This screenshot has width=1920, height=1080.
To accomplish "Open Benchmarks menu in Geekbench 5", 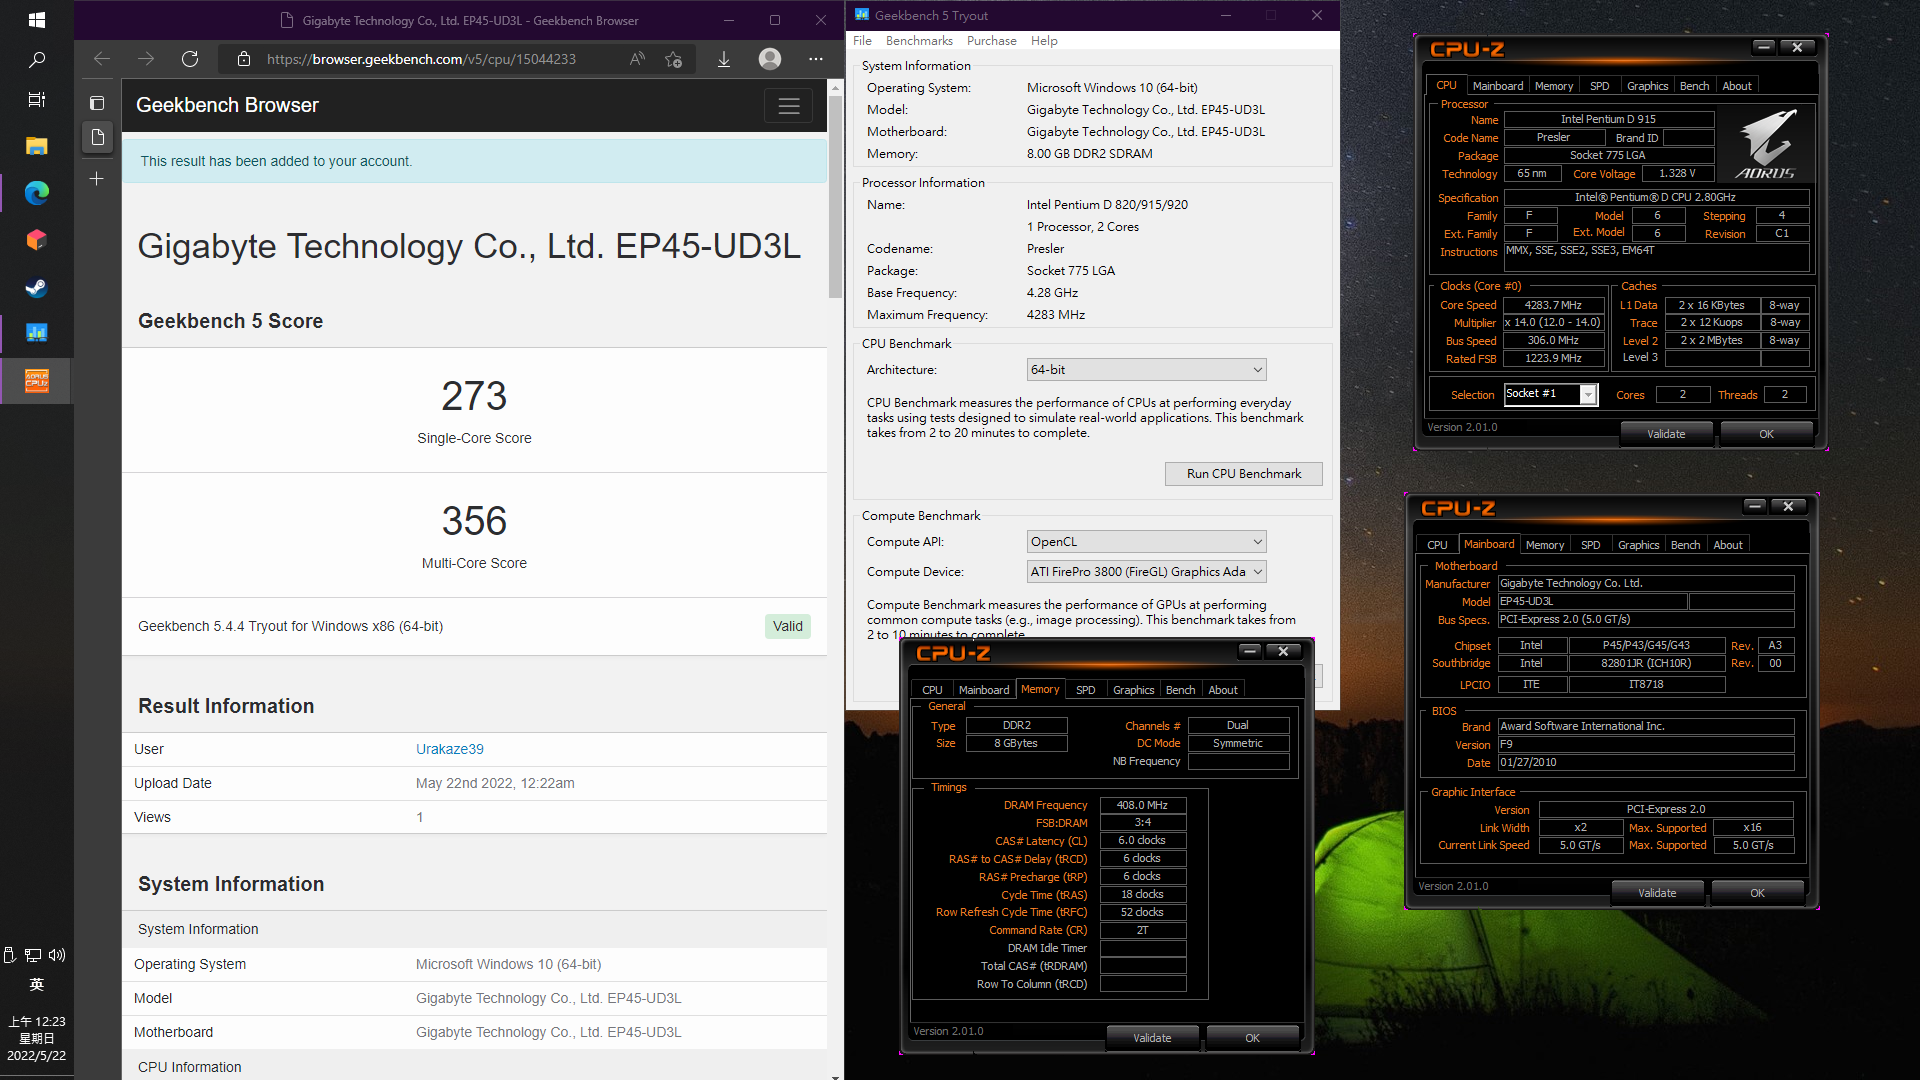I will coord(919,41).
